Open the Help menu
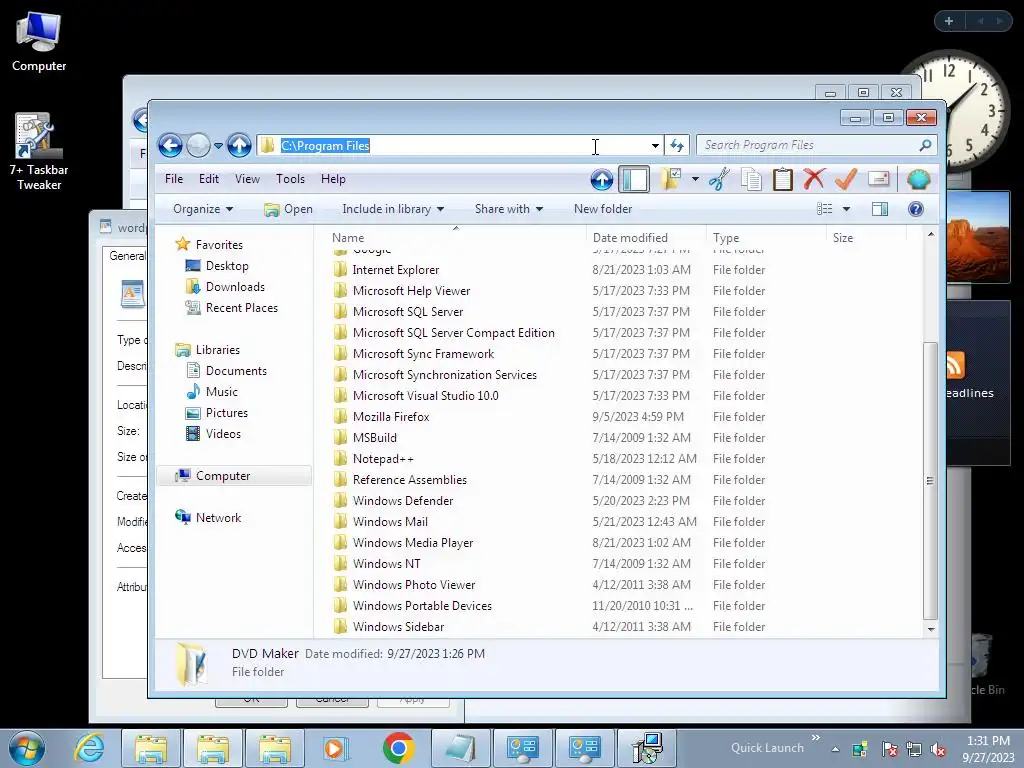The width and height of the screenshot is (1024, 768). tap(333, 179)
